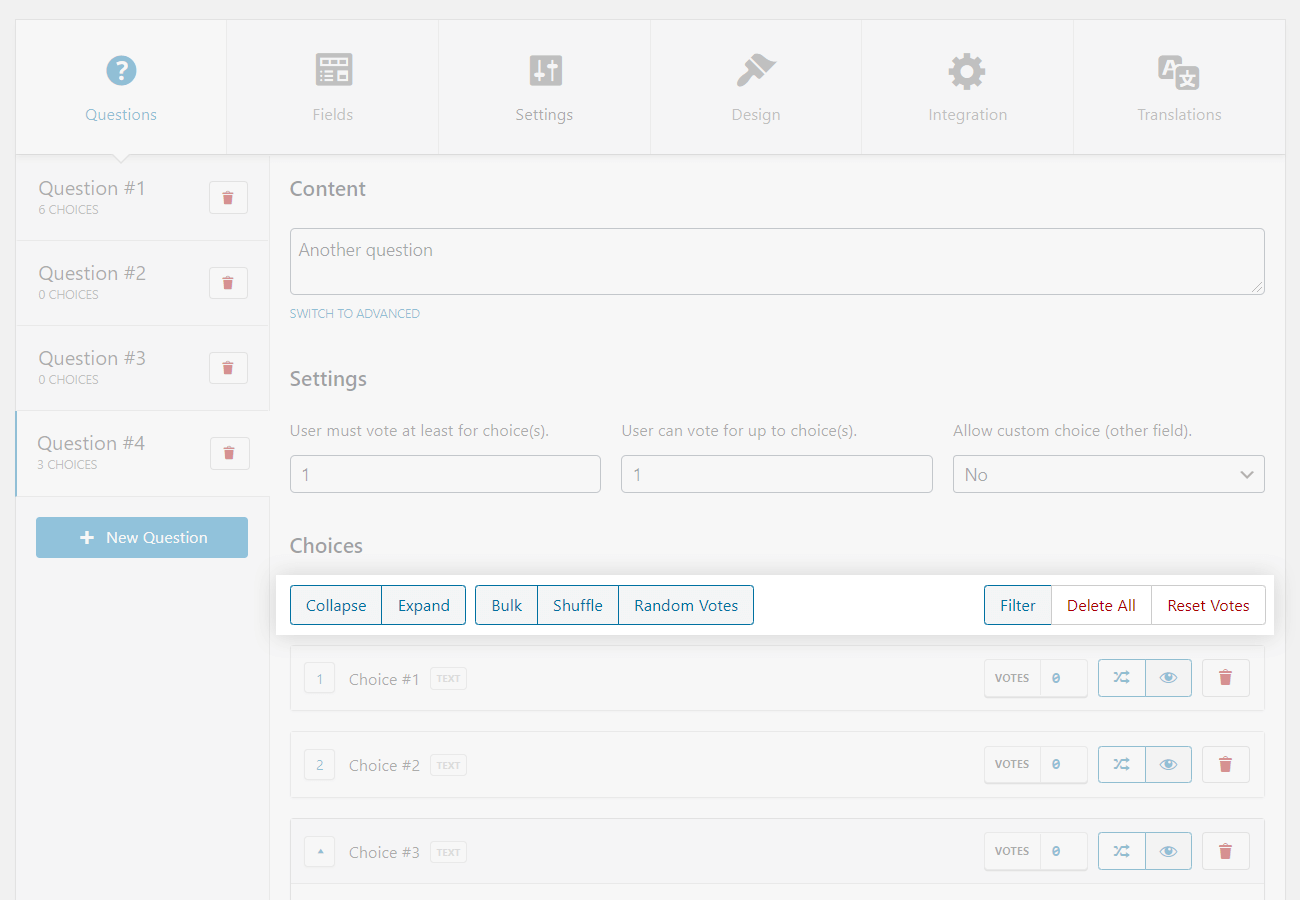Image resolution: width=1300 pixels, height=900 pixels.
Task: Click the Collapse choices button
Action: 336,605
